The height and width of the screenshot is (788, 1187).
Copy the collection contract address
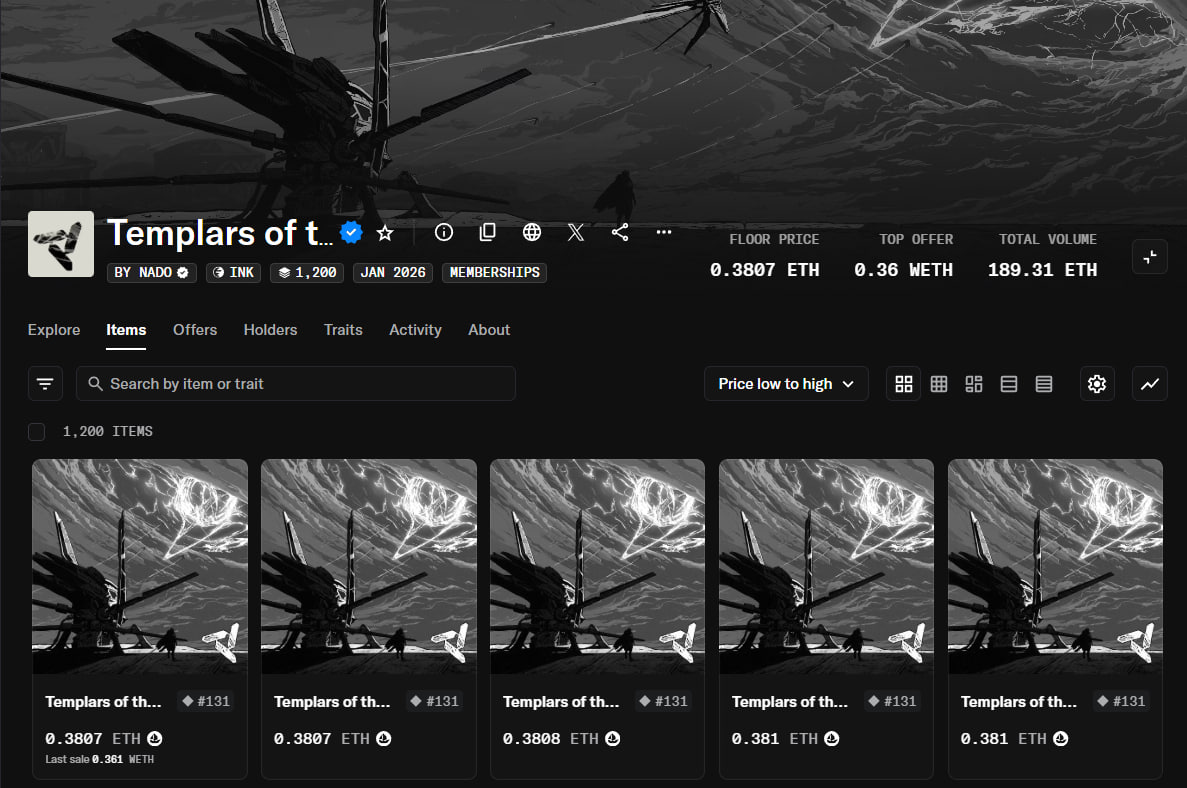click(488, 233)
